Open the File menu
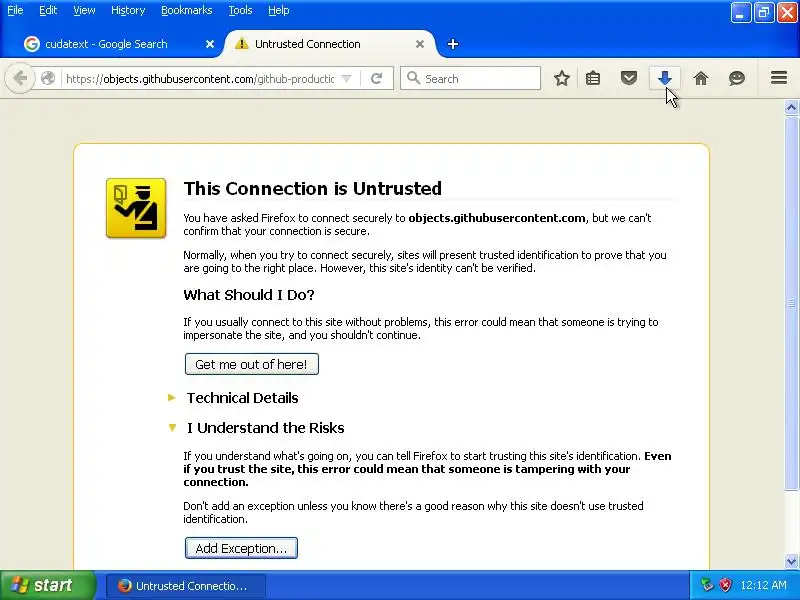Viewport: 800px width, 600px height. (15, 10)
